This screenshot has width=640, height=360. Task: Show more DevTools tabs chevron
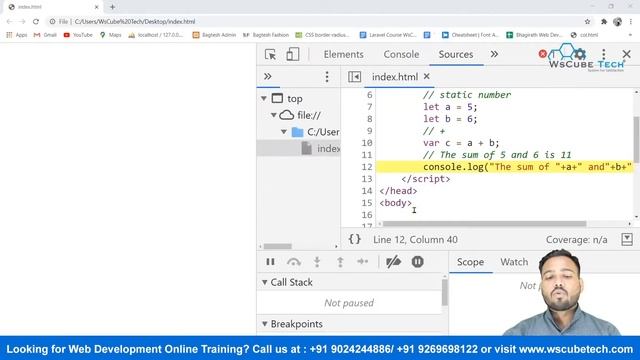click(494, 54)
